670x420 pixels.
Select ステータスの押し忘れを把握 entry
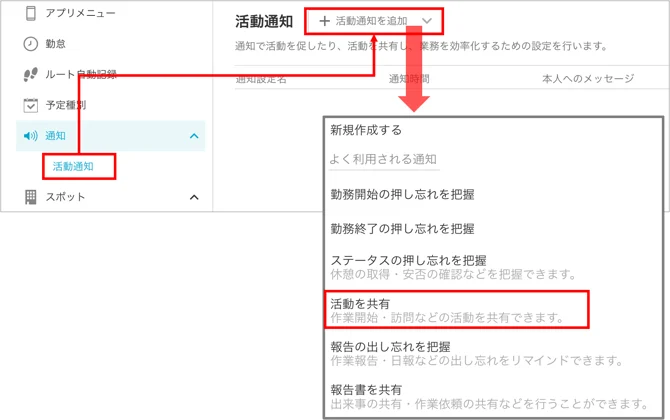tap(453, 267)
